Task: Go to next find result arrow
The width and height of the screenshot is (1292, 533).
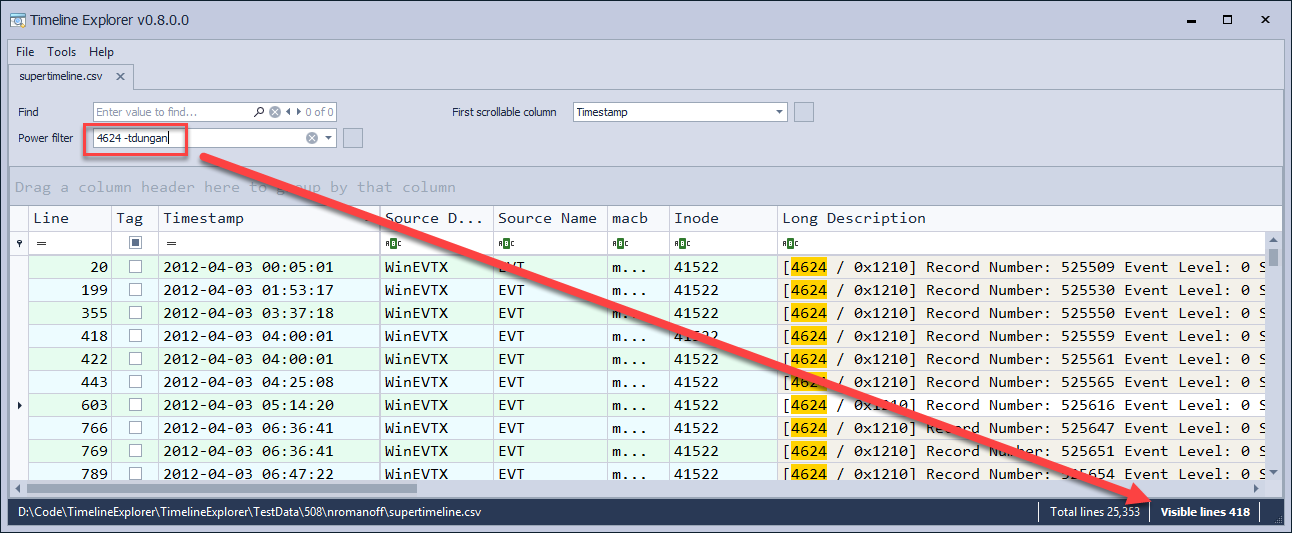Action: coord(297,112)
